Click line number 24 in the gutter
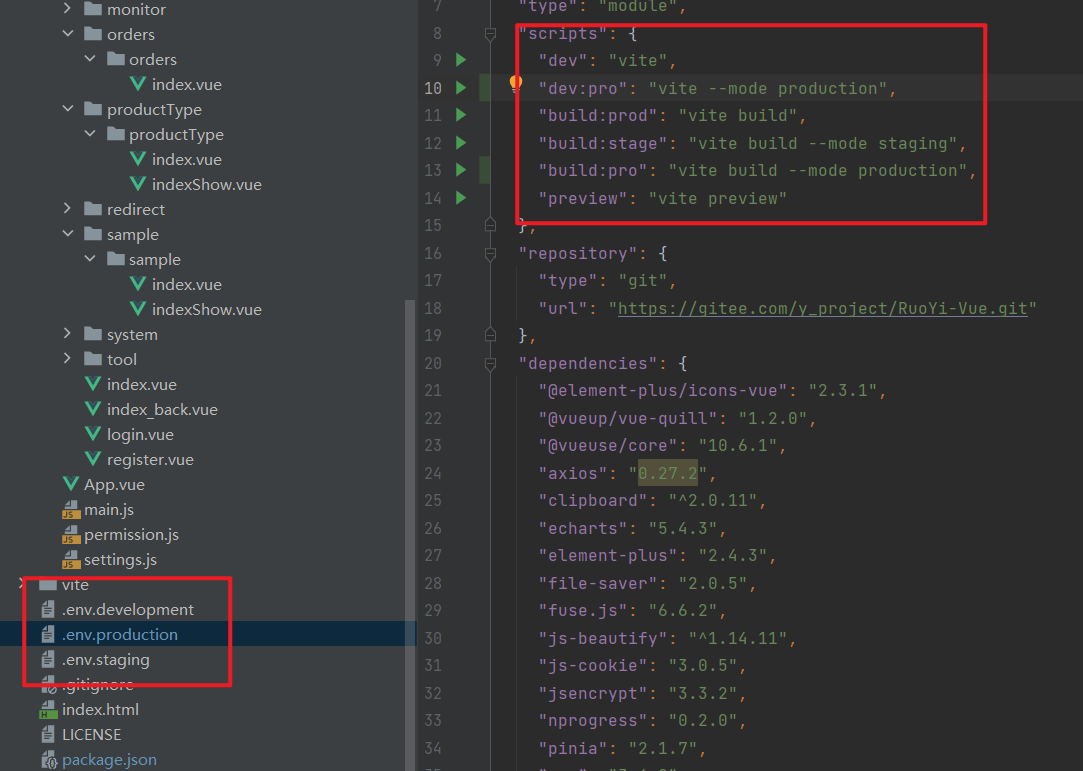 433,473
